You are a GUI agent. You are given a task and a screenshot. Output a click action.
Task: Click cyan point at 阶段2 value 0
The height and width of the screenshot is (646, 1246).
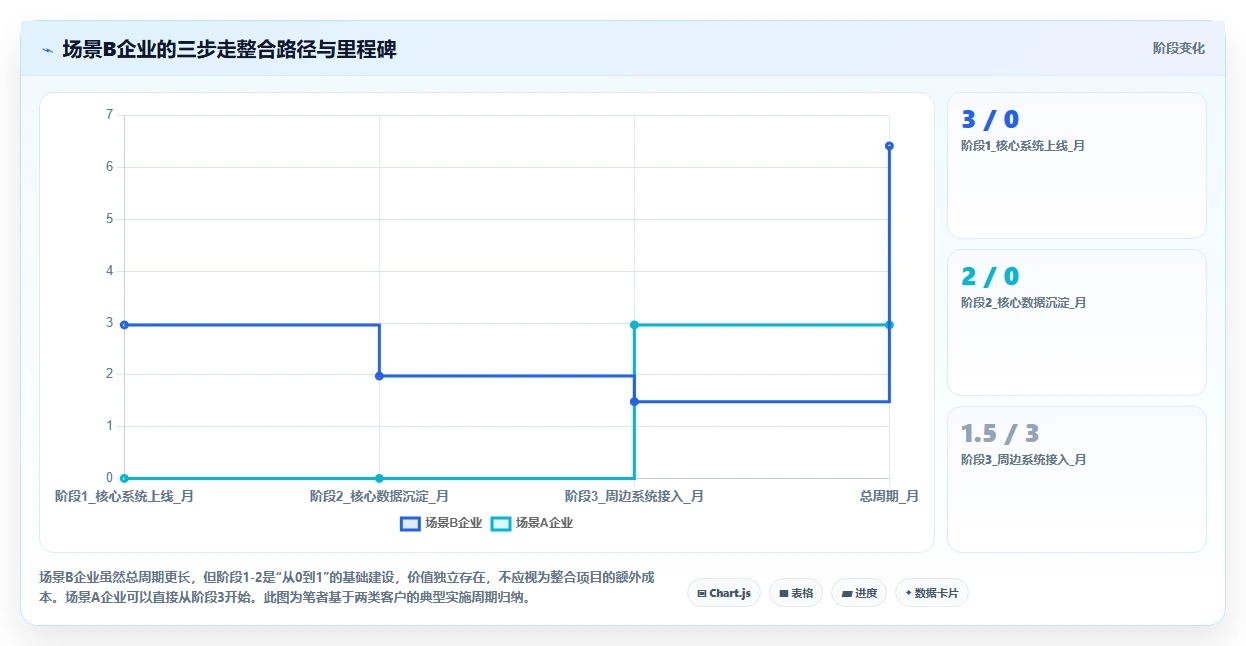pyautogui.click(x=379, y=478)
